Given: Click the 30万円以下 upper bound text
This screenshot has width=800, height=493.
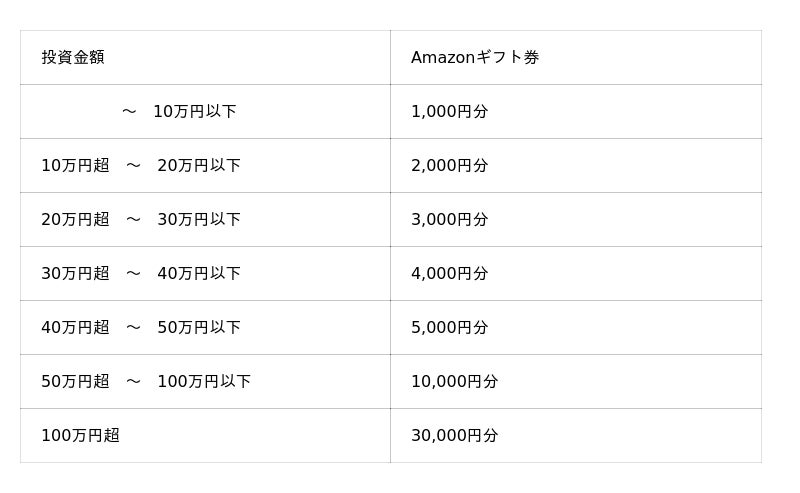Looking at the screenshot, I should coord(199,219).
